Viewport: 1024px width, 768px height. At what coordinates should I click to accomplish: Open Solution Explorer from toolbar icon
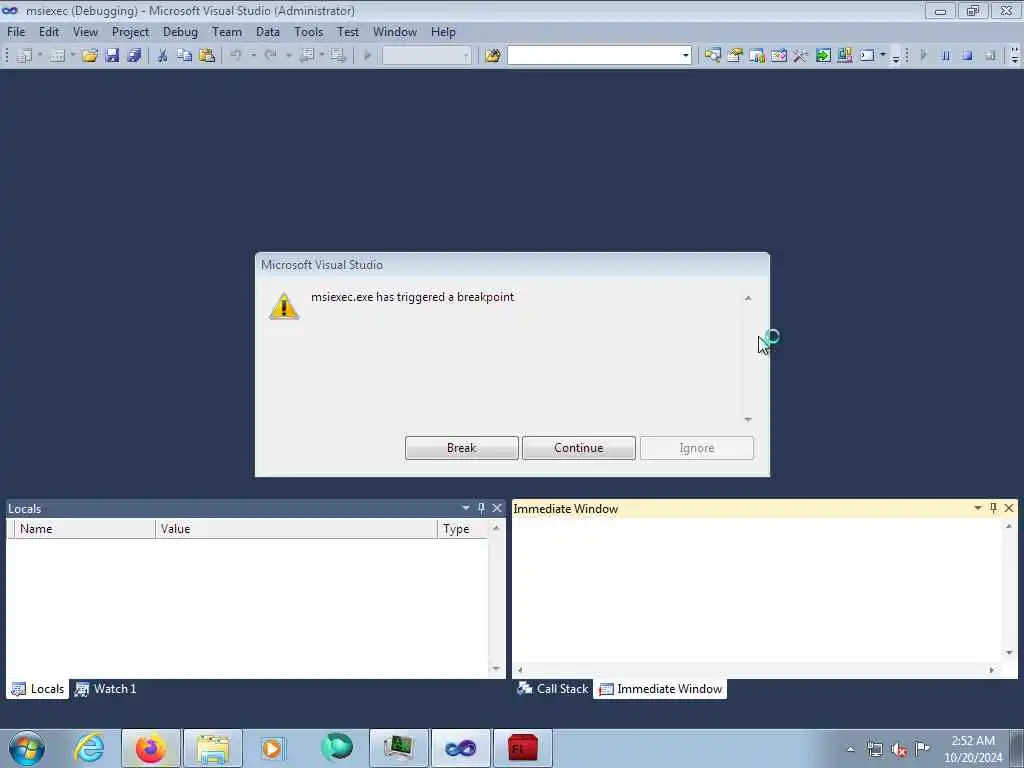[x=712, y=56]
